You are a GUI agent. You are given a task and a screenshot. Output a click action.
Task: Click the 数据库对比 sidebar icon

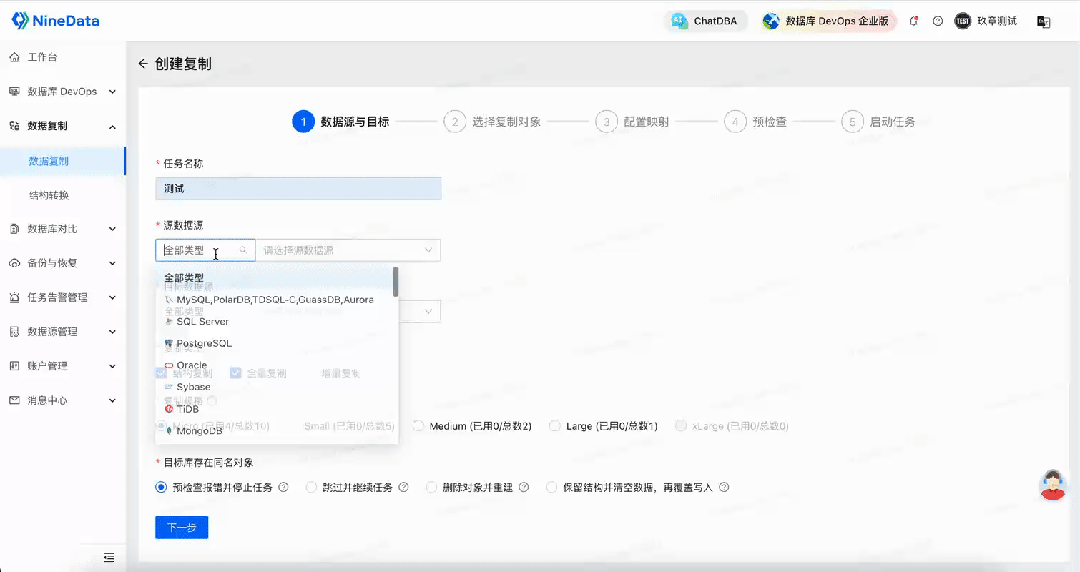(x=14, y=229)
